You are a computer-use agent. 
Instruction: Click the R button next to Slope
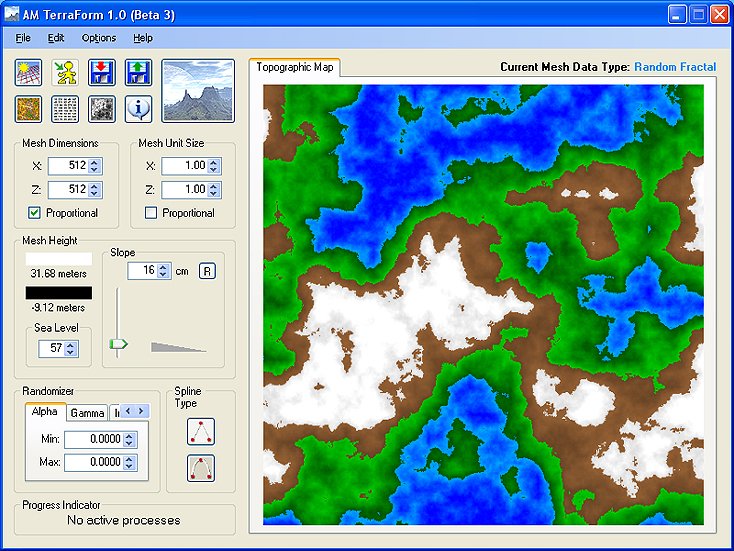[207, 271]
